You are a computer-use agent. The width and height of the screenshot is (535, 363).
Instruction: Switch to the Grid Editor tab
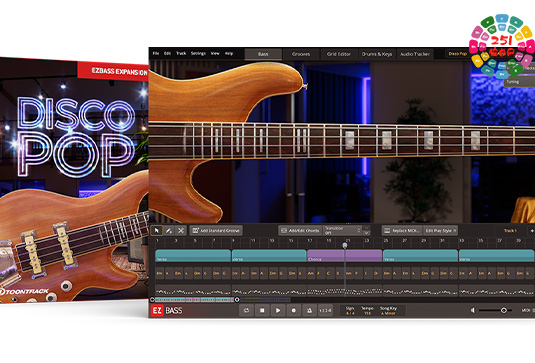point(339,54)
